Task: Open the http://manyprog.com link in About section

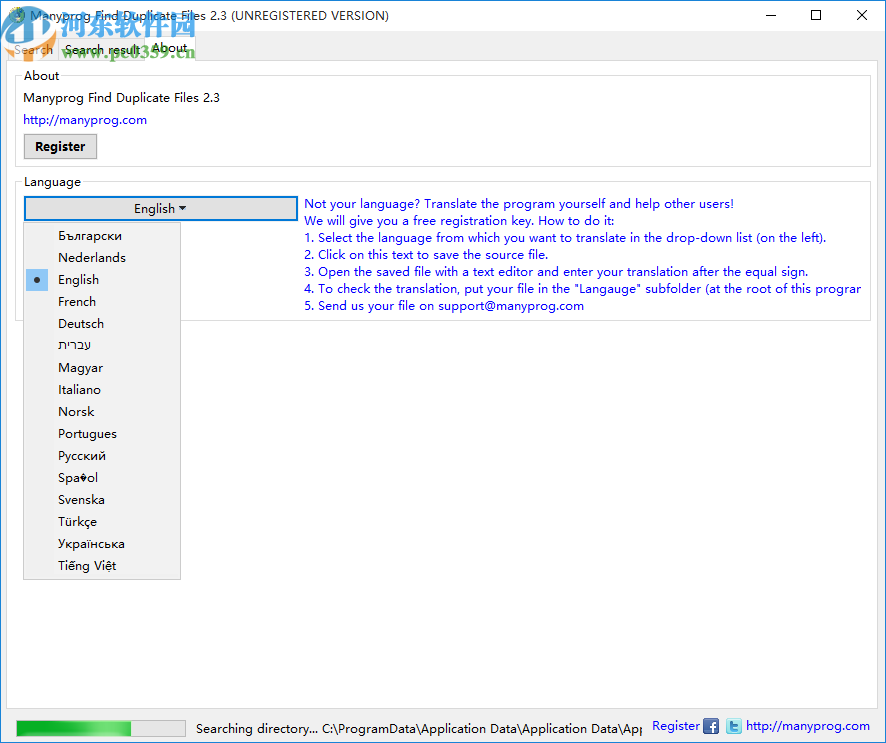Action: 85,120
